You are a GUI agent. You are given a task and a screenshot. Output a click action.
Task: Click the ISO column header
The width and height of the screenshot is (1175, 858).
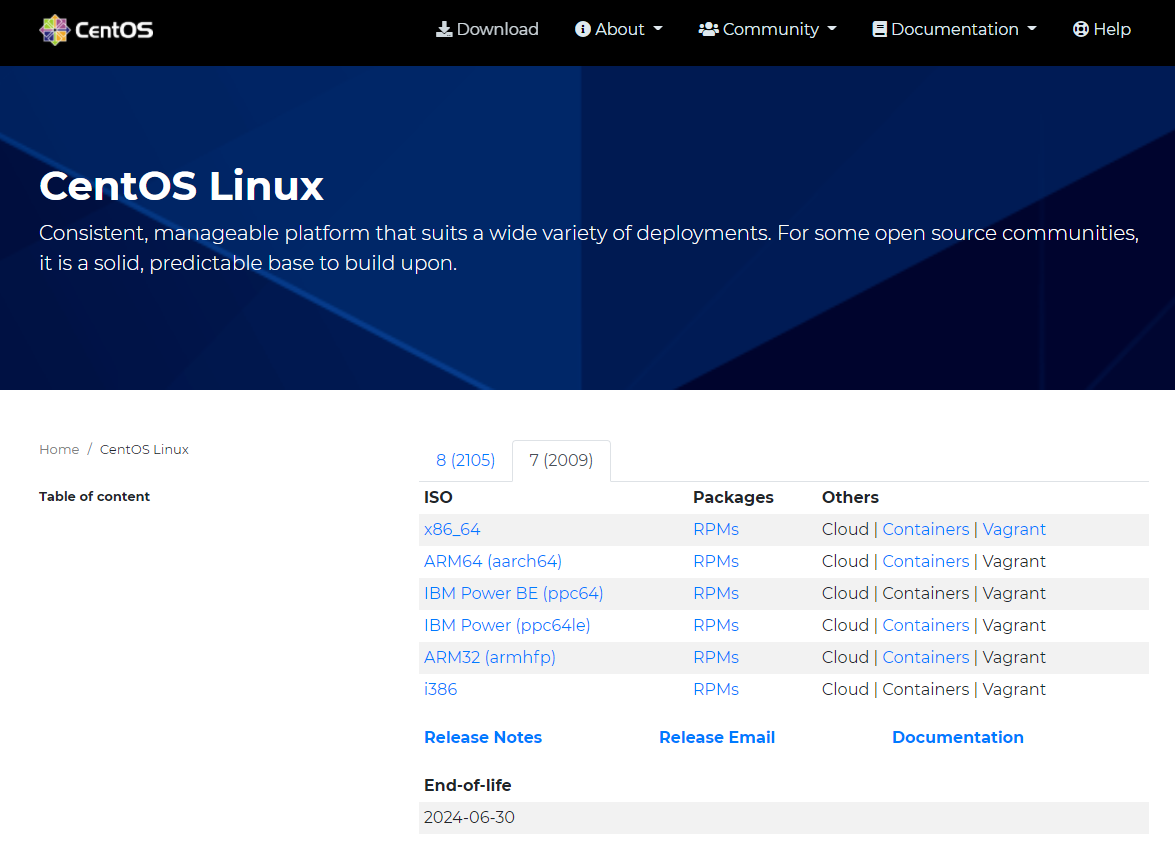(x=438, y=498)
